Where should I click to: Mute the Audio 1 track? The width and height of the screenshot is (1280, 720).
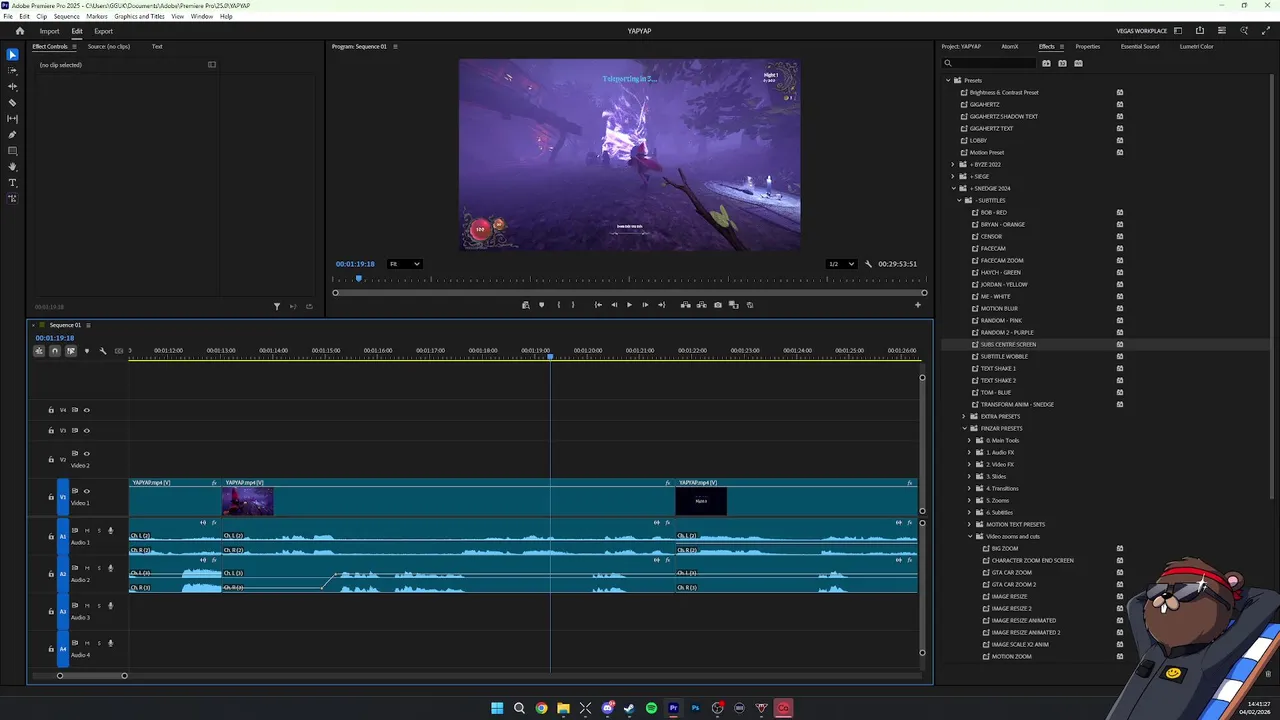pyautogui.click(x=87, y=530)
